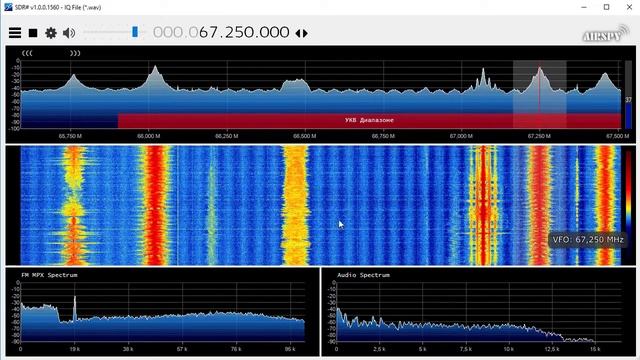Click the left ((( band navigation arrows
The image size is (640, 360).
27,53
